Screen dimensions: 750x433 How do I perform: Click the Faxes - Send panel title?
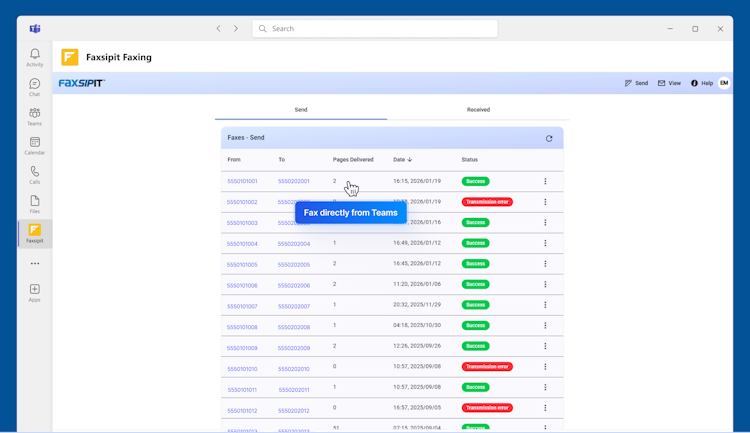point(246,138)
